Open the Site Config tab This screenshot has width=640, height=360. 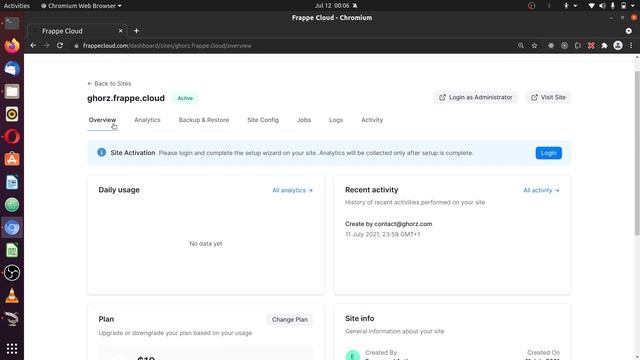[263, 120]
